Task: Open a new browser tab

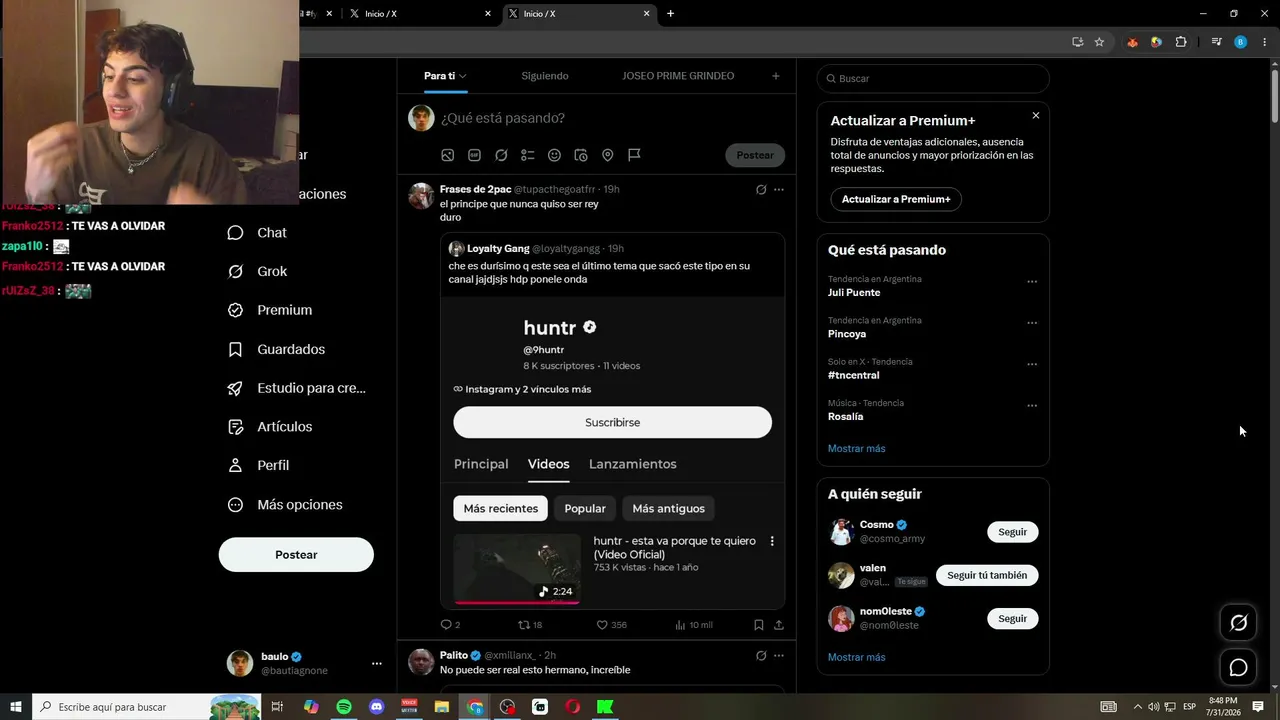Action: coord(670,14)
